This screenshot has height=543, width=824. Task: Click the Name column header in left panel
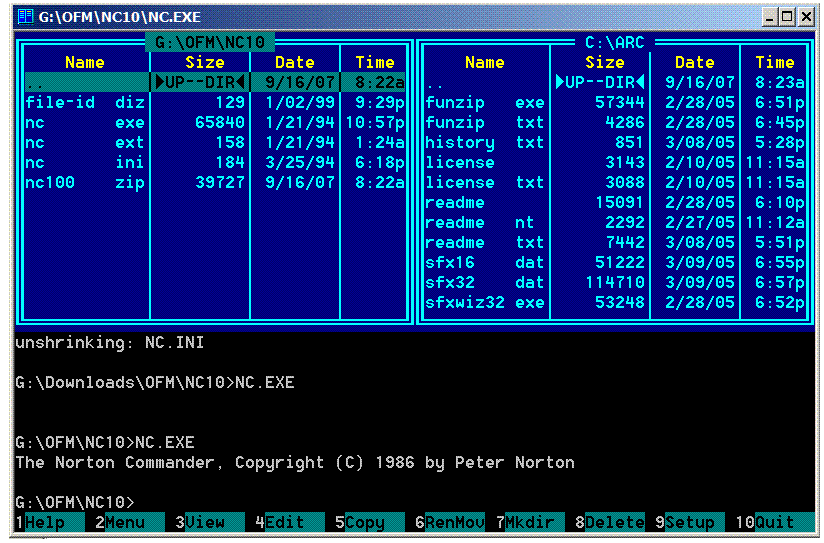coord(85,62)
